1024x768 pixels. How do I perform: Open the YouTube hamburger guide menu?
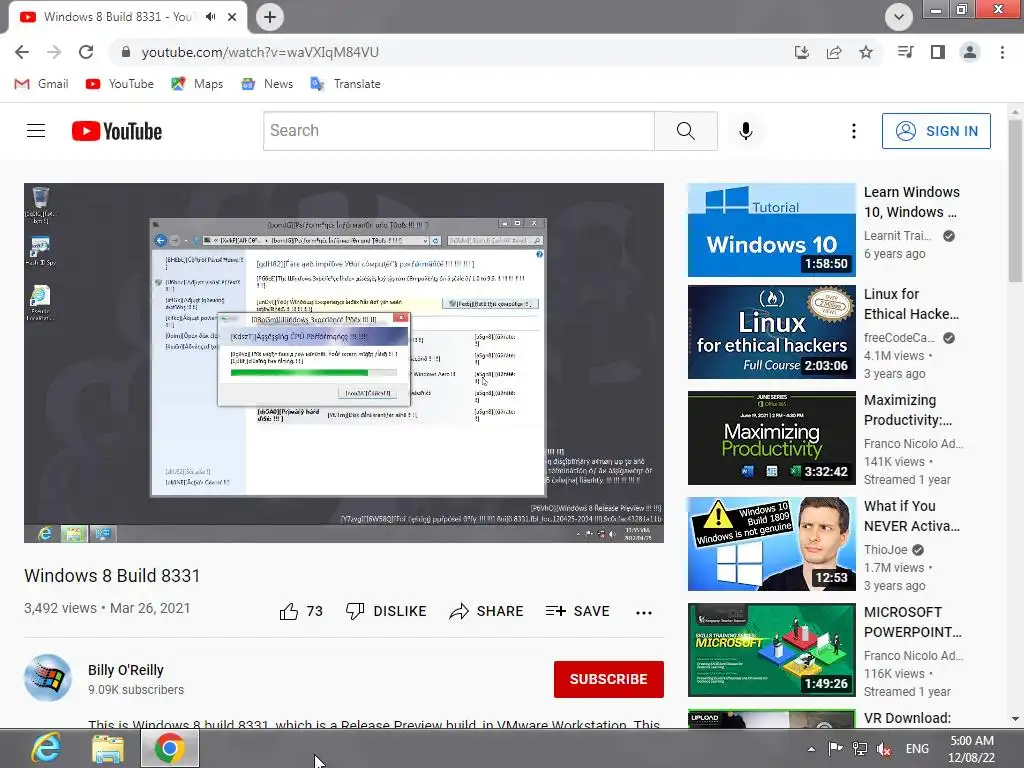point(36,131)
